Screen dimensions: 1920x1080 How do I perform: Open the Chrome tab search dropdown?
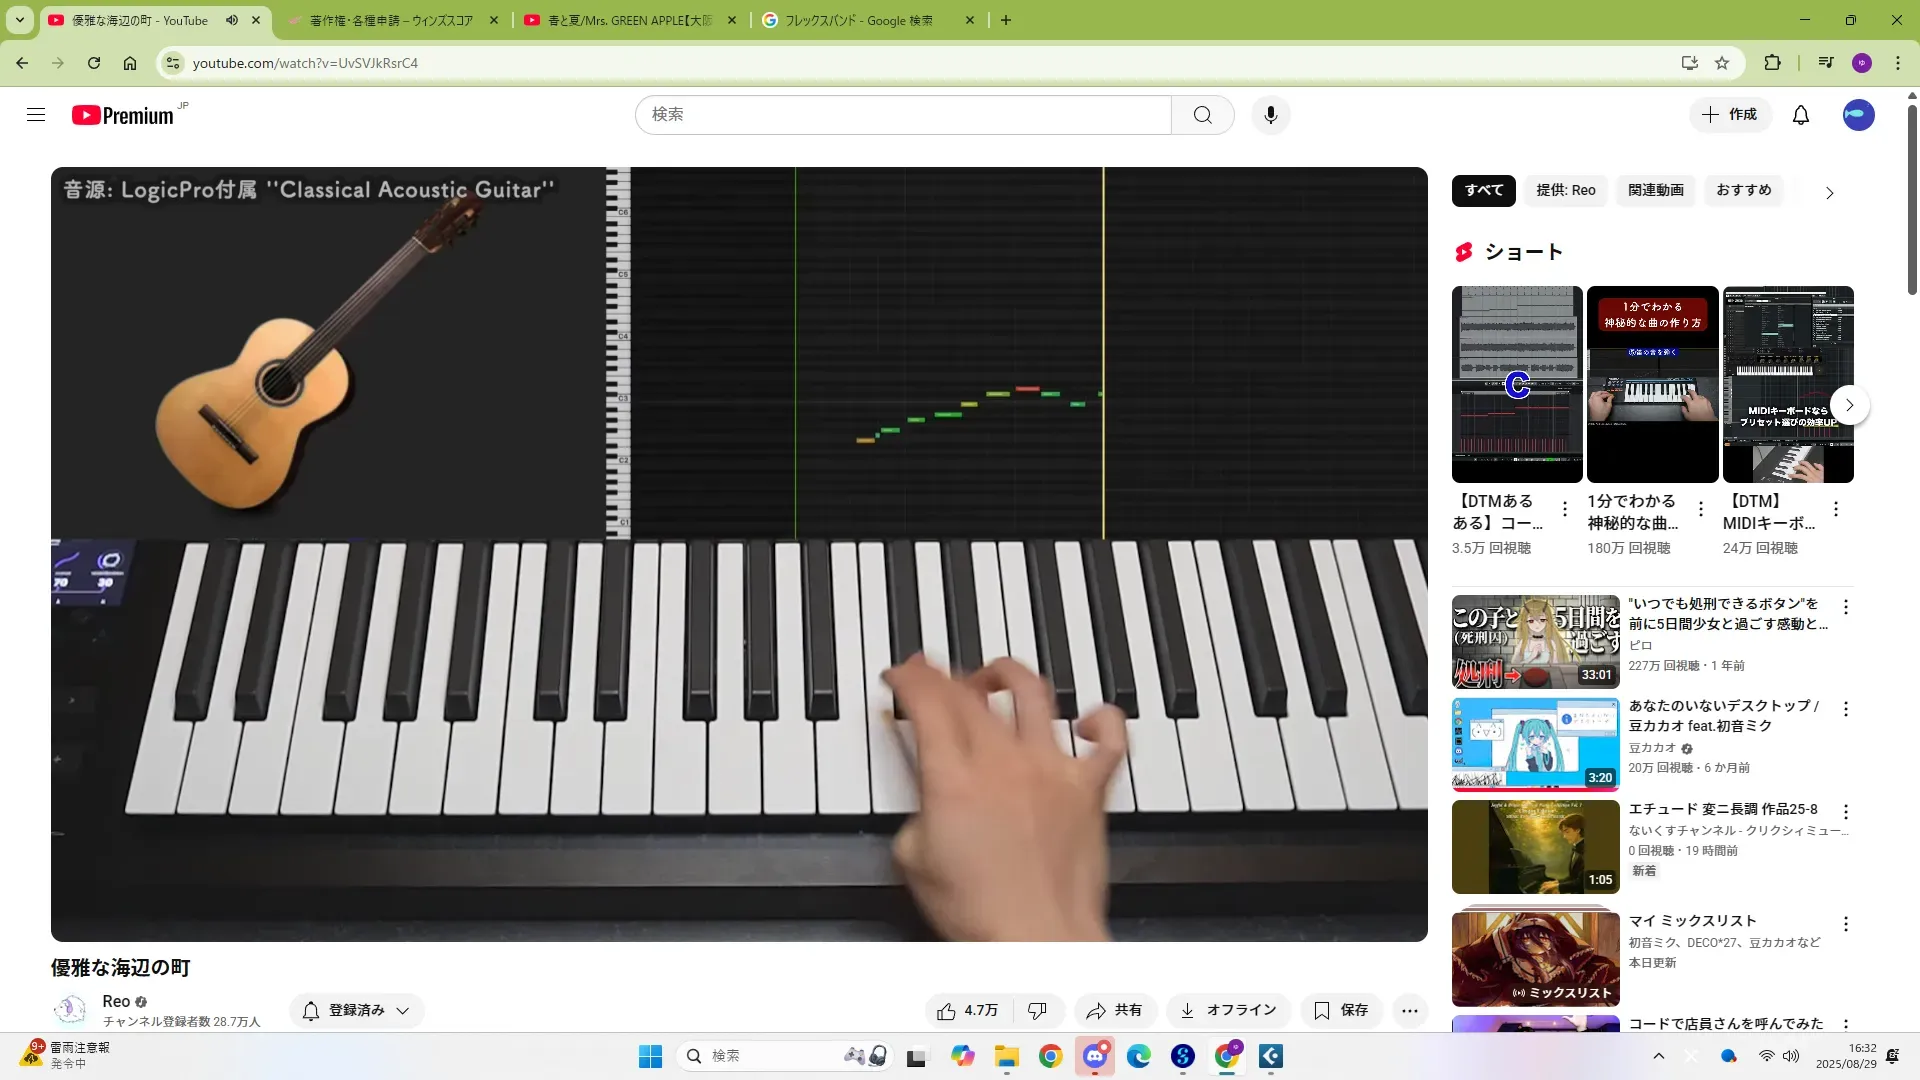click(x=19, y=20)
